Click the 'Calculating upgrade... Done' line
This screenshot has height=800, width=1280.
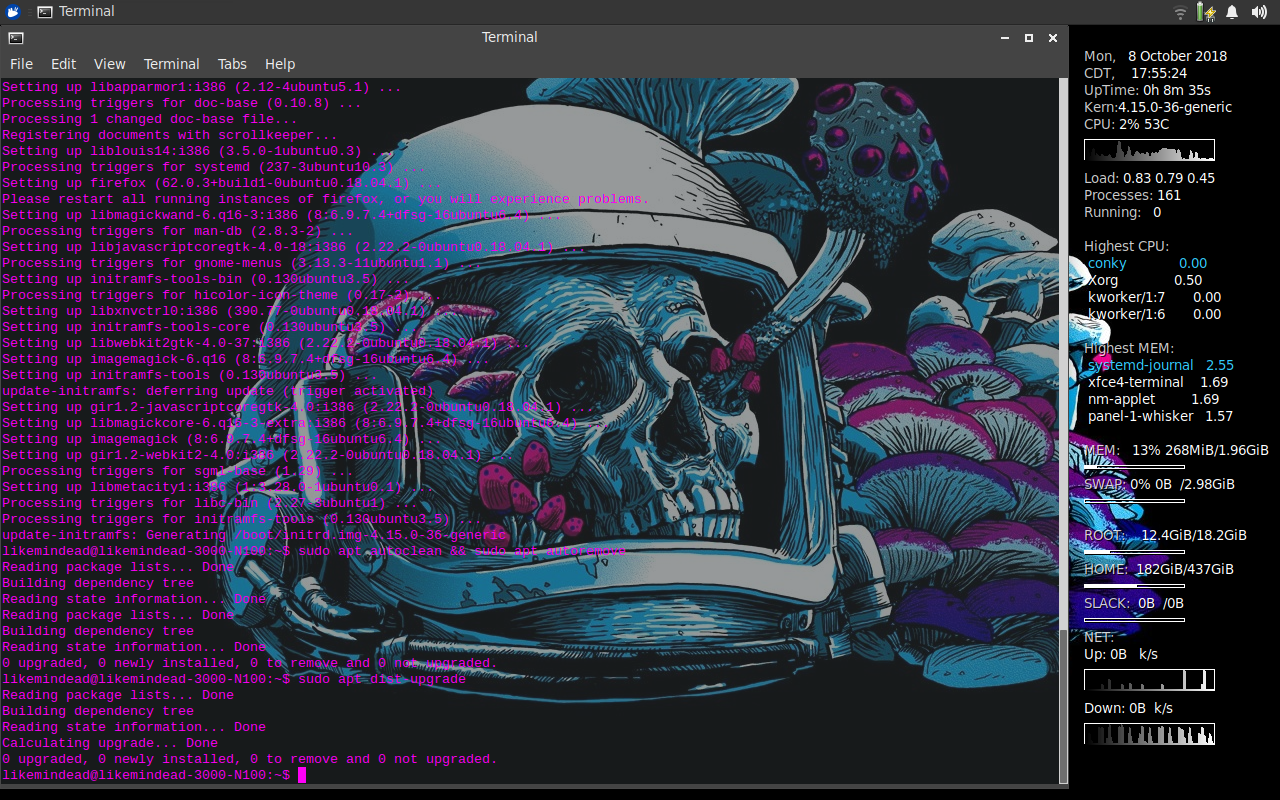pos(110,743)
